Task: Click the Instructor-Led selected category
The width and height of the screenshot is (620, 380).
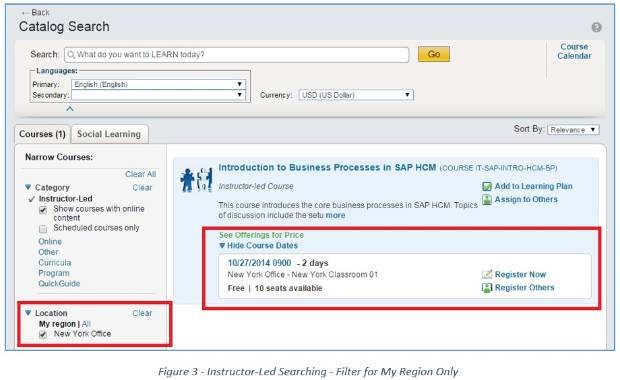Action: [65, 199]
